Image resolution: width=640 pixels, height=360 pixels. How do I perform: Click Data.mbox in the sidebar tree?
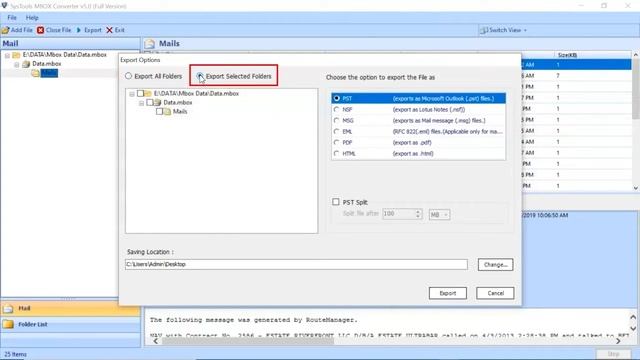pyautogui.click(x=47, y=64)
